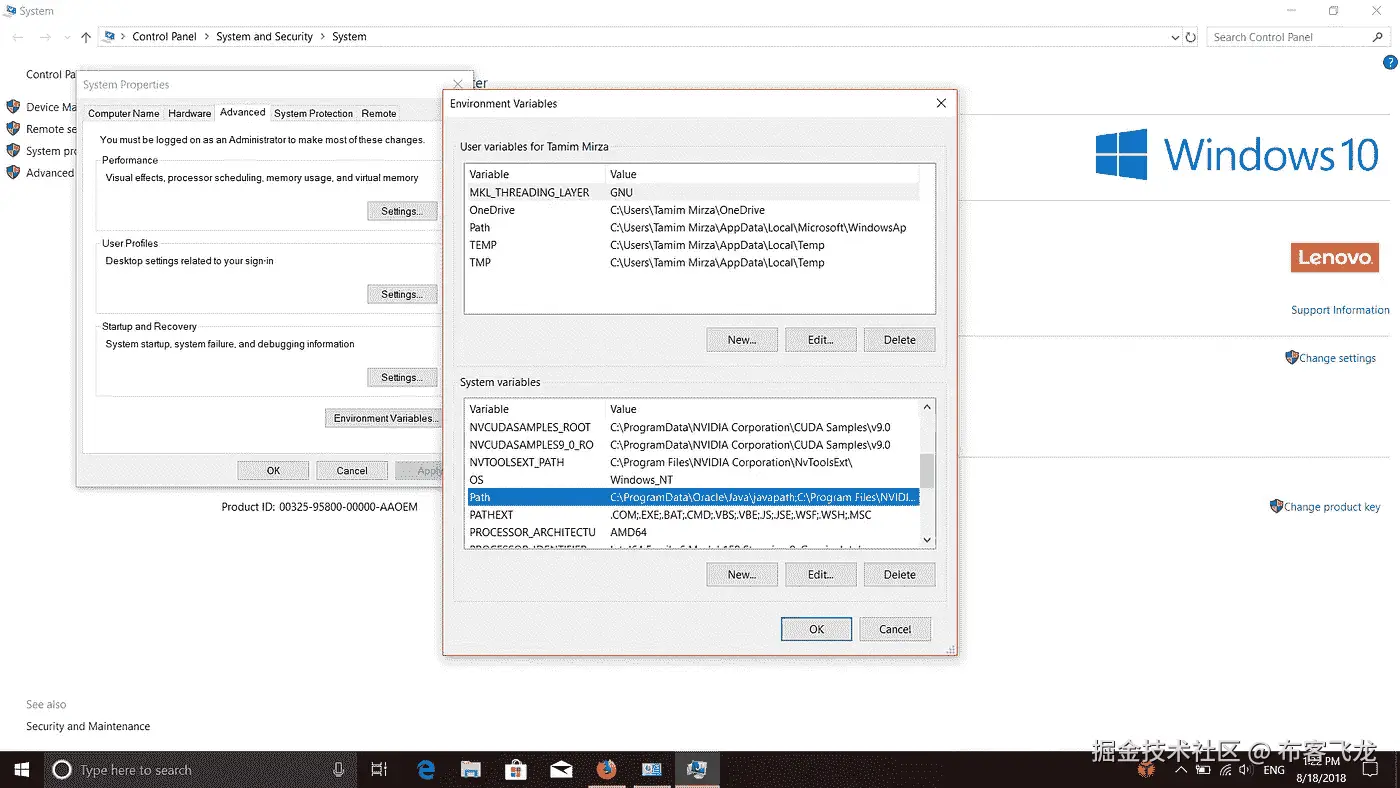1400x788 pixels.
Task: Open the Support Information link
Action: point(1340,310)
